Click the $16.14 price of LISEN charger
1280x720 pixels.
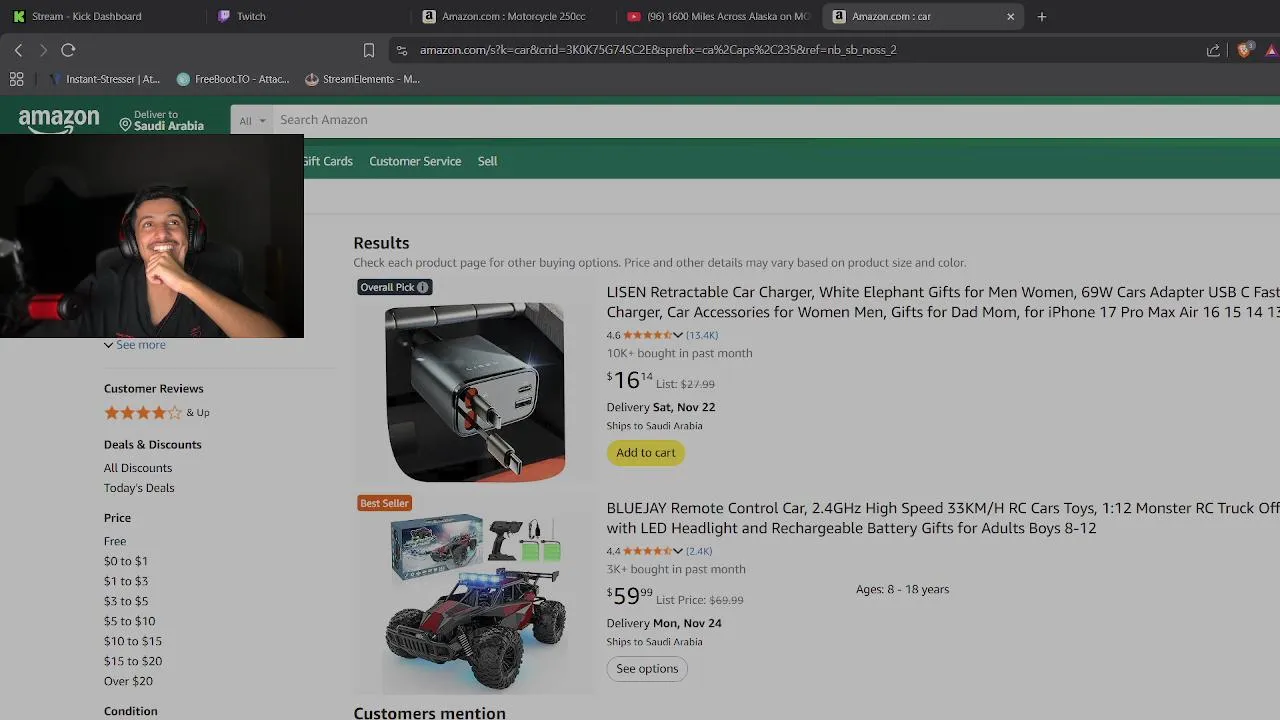(x=629, y=380)
